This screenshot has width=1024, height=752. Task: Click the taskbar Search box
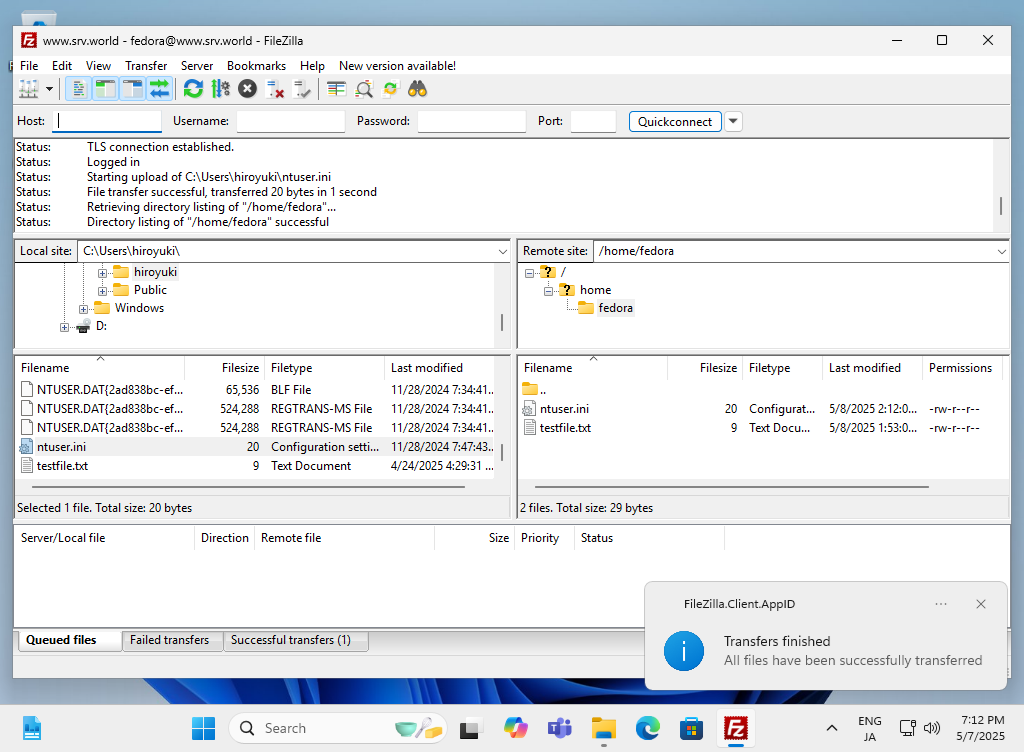click(338, 728)
